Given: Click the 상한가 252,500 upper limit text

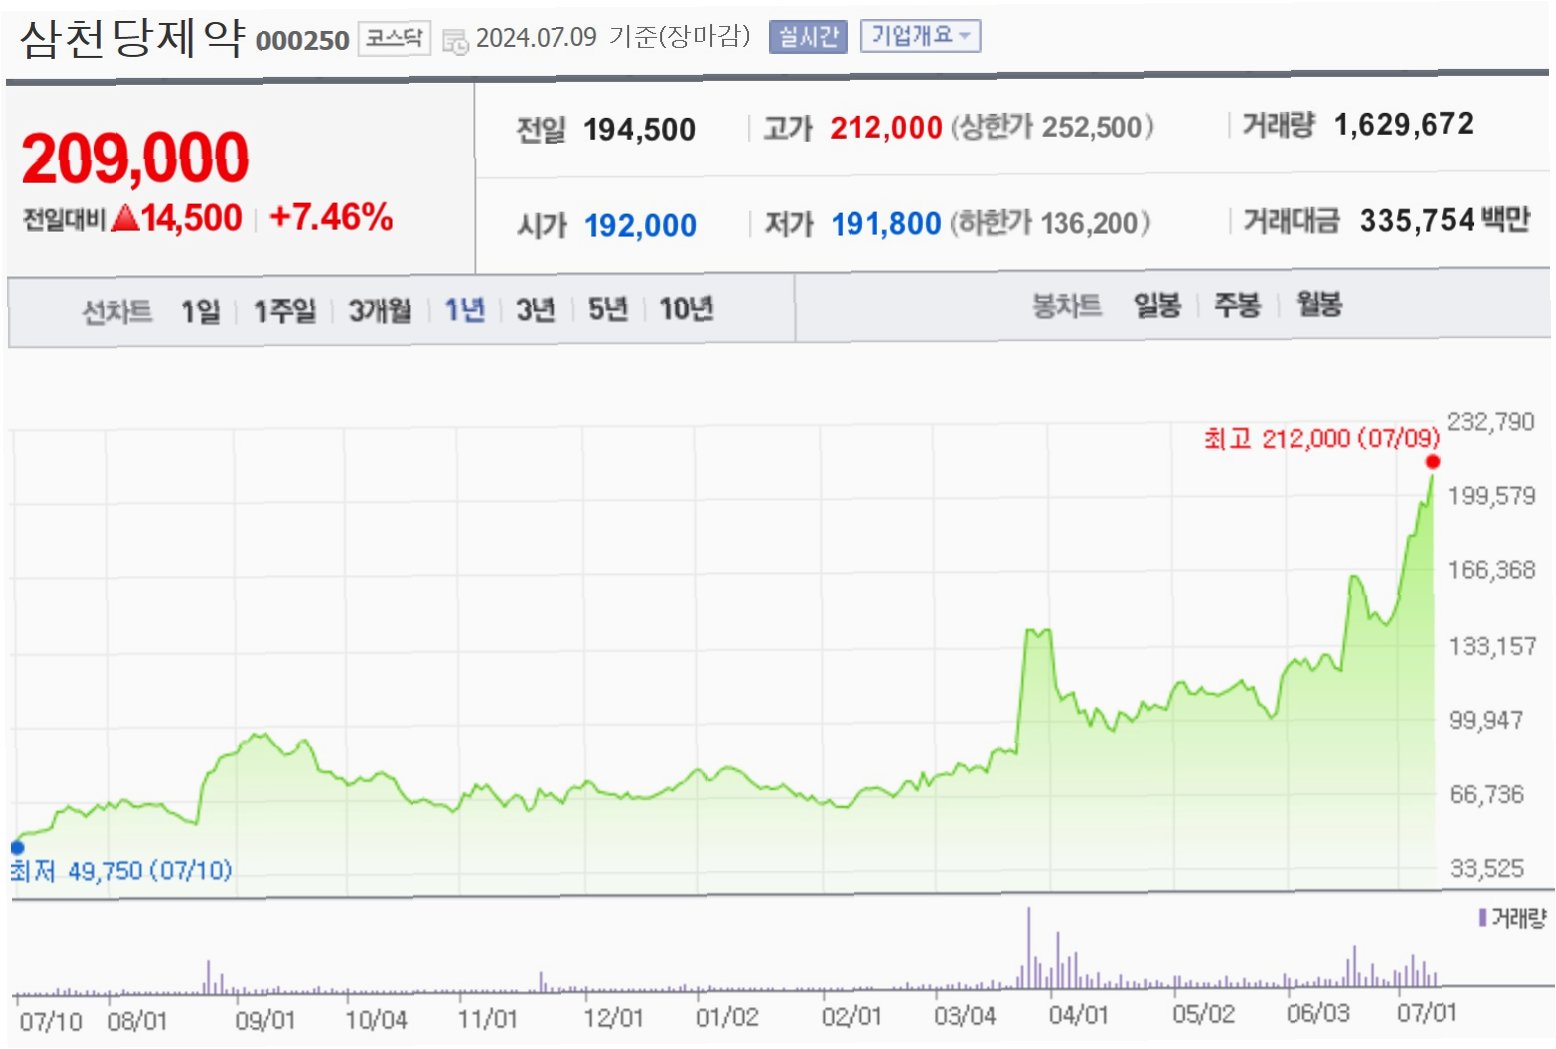Looking at the screenshot, I should (x=1052, y=128).
